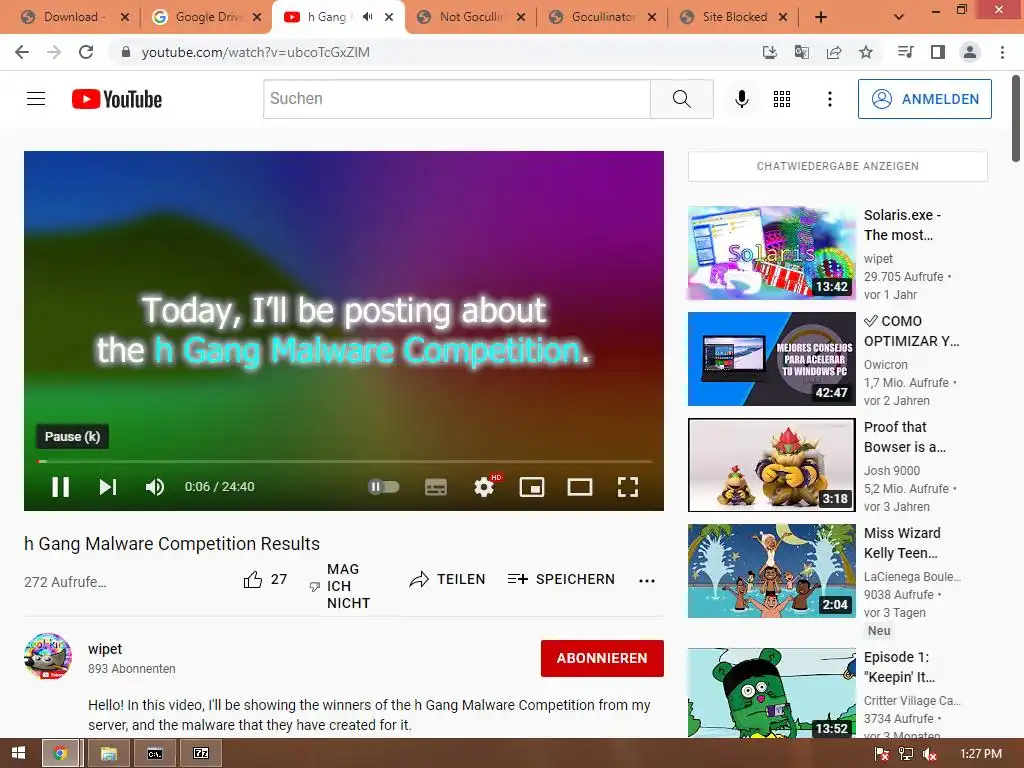Click the muted speaker tray icon
The width and height of the screenshot is (1024, 768).
pyautogui.click(x=929, y=754)
